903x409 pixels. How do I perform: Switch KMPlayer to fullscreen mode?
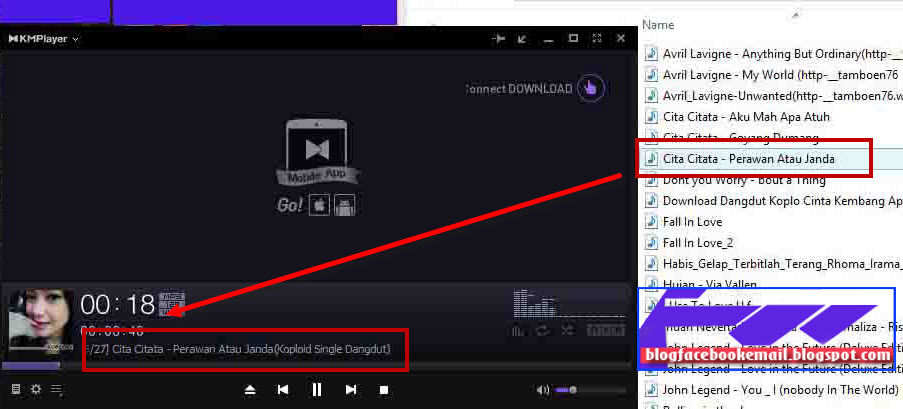tap(597, 39)
